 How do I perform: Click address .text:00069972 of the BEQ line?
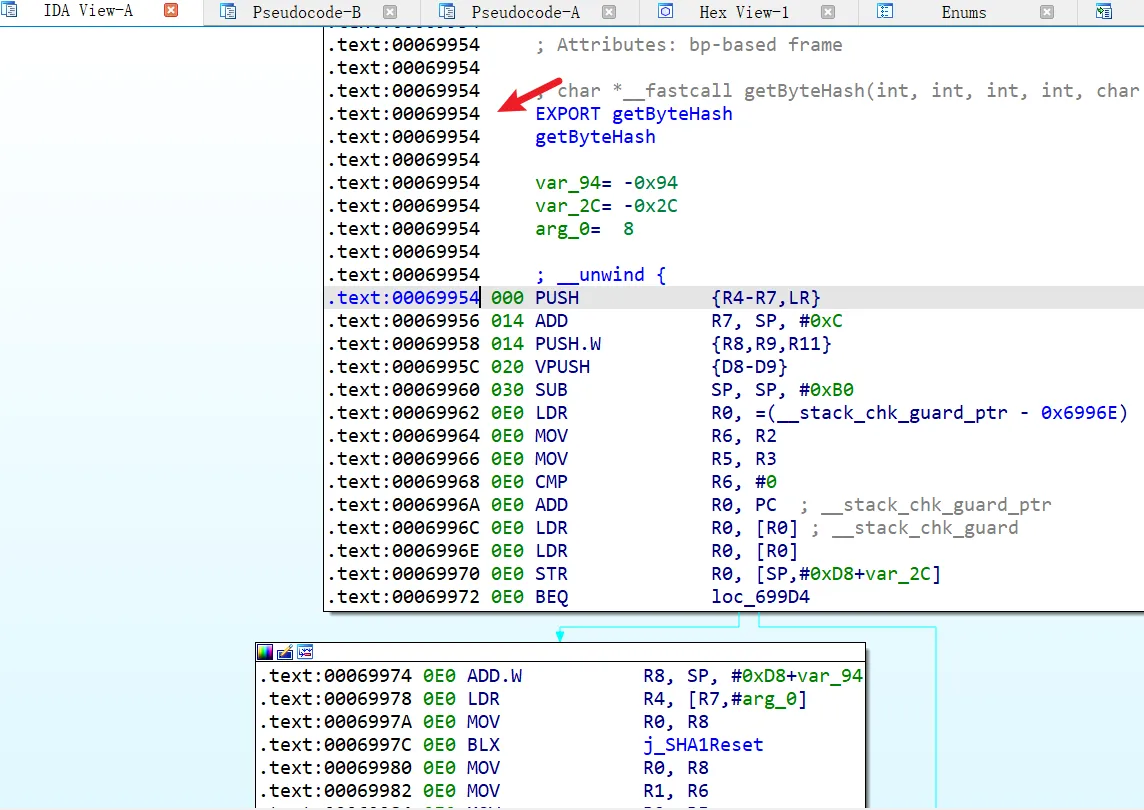403,597
